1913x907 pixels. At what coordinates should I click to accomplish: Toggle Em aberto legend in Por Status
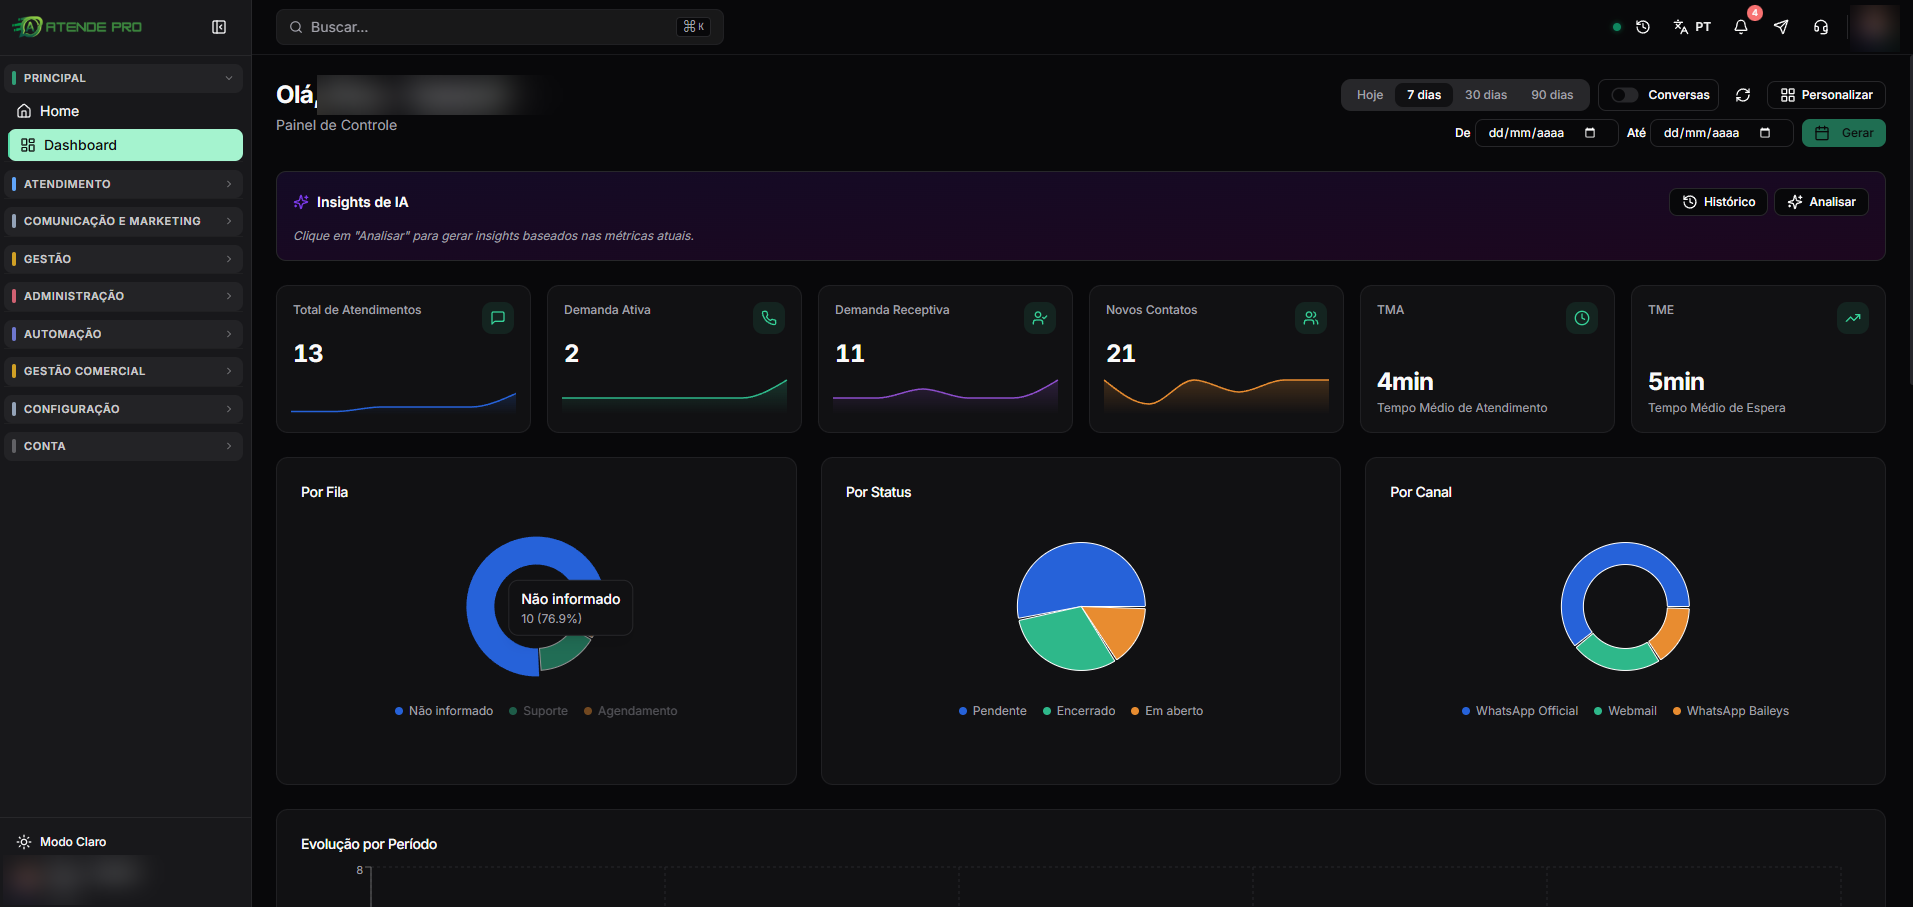tap(1167, 711)
